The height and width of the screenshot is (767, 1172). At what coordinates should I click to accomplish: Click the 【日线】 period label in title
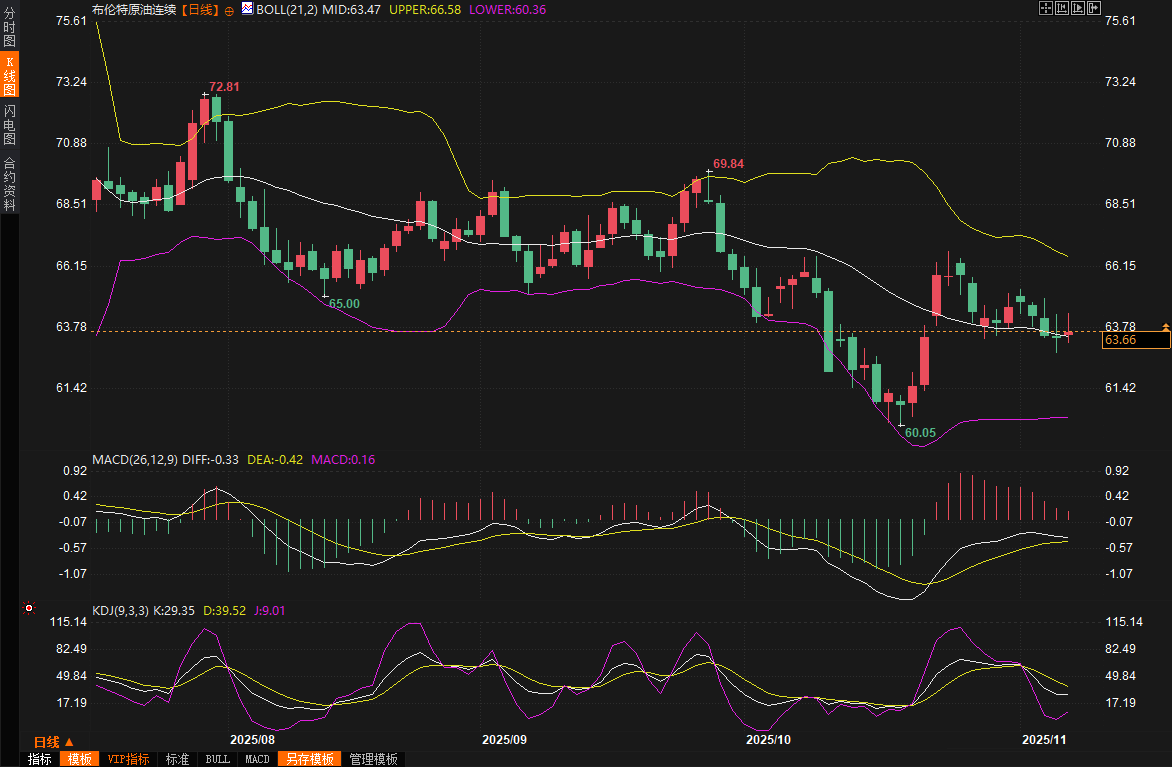tap(201, 9)
